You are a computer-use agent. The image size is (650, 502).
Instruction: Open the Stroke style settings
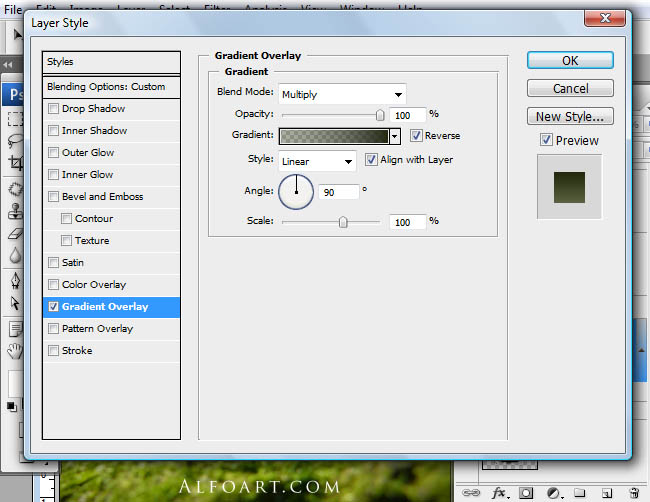coord(77,351)
